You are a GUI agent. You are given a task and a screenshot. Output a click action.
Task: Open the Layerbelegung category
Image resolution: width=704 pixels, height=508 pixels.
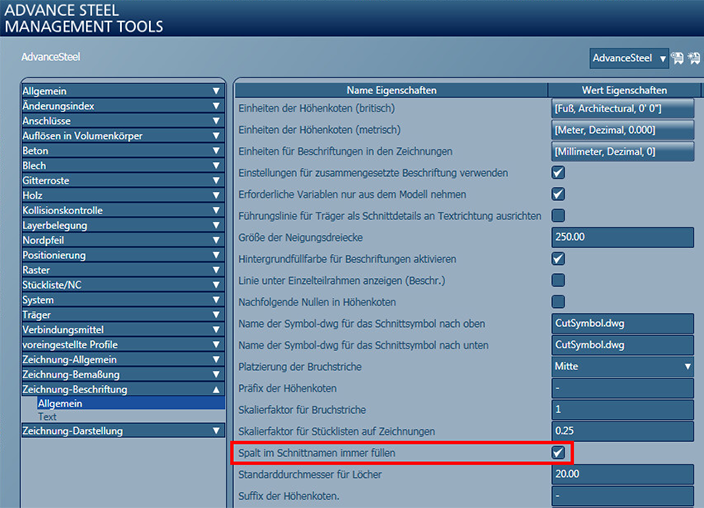pos(123,225)
